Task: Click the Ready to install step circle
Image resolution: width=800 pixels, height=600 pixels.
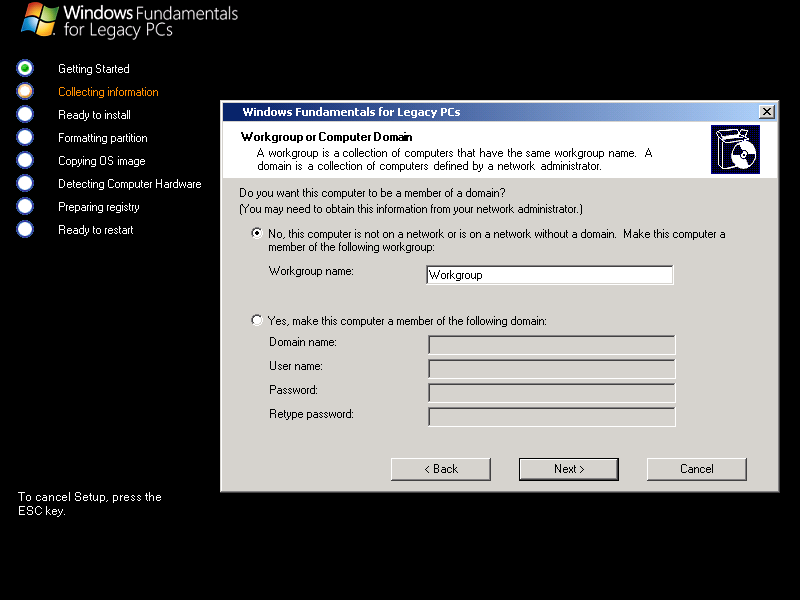Action: click(x=25, y=114)
